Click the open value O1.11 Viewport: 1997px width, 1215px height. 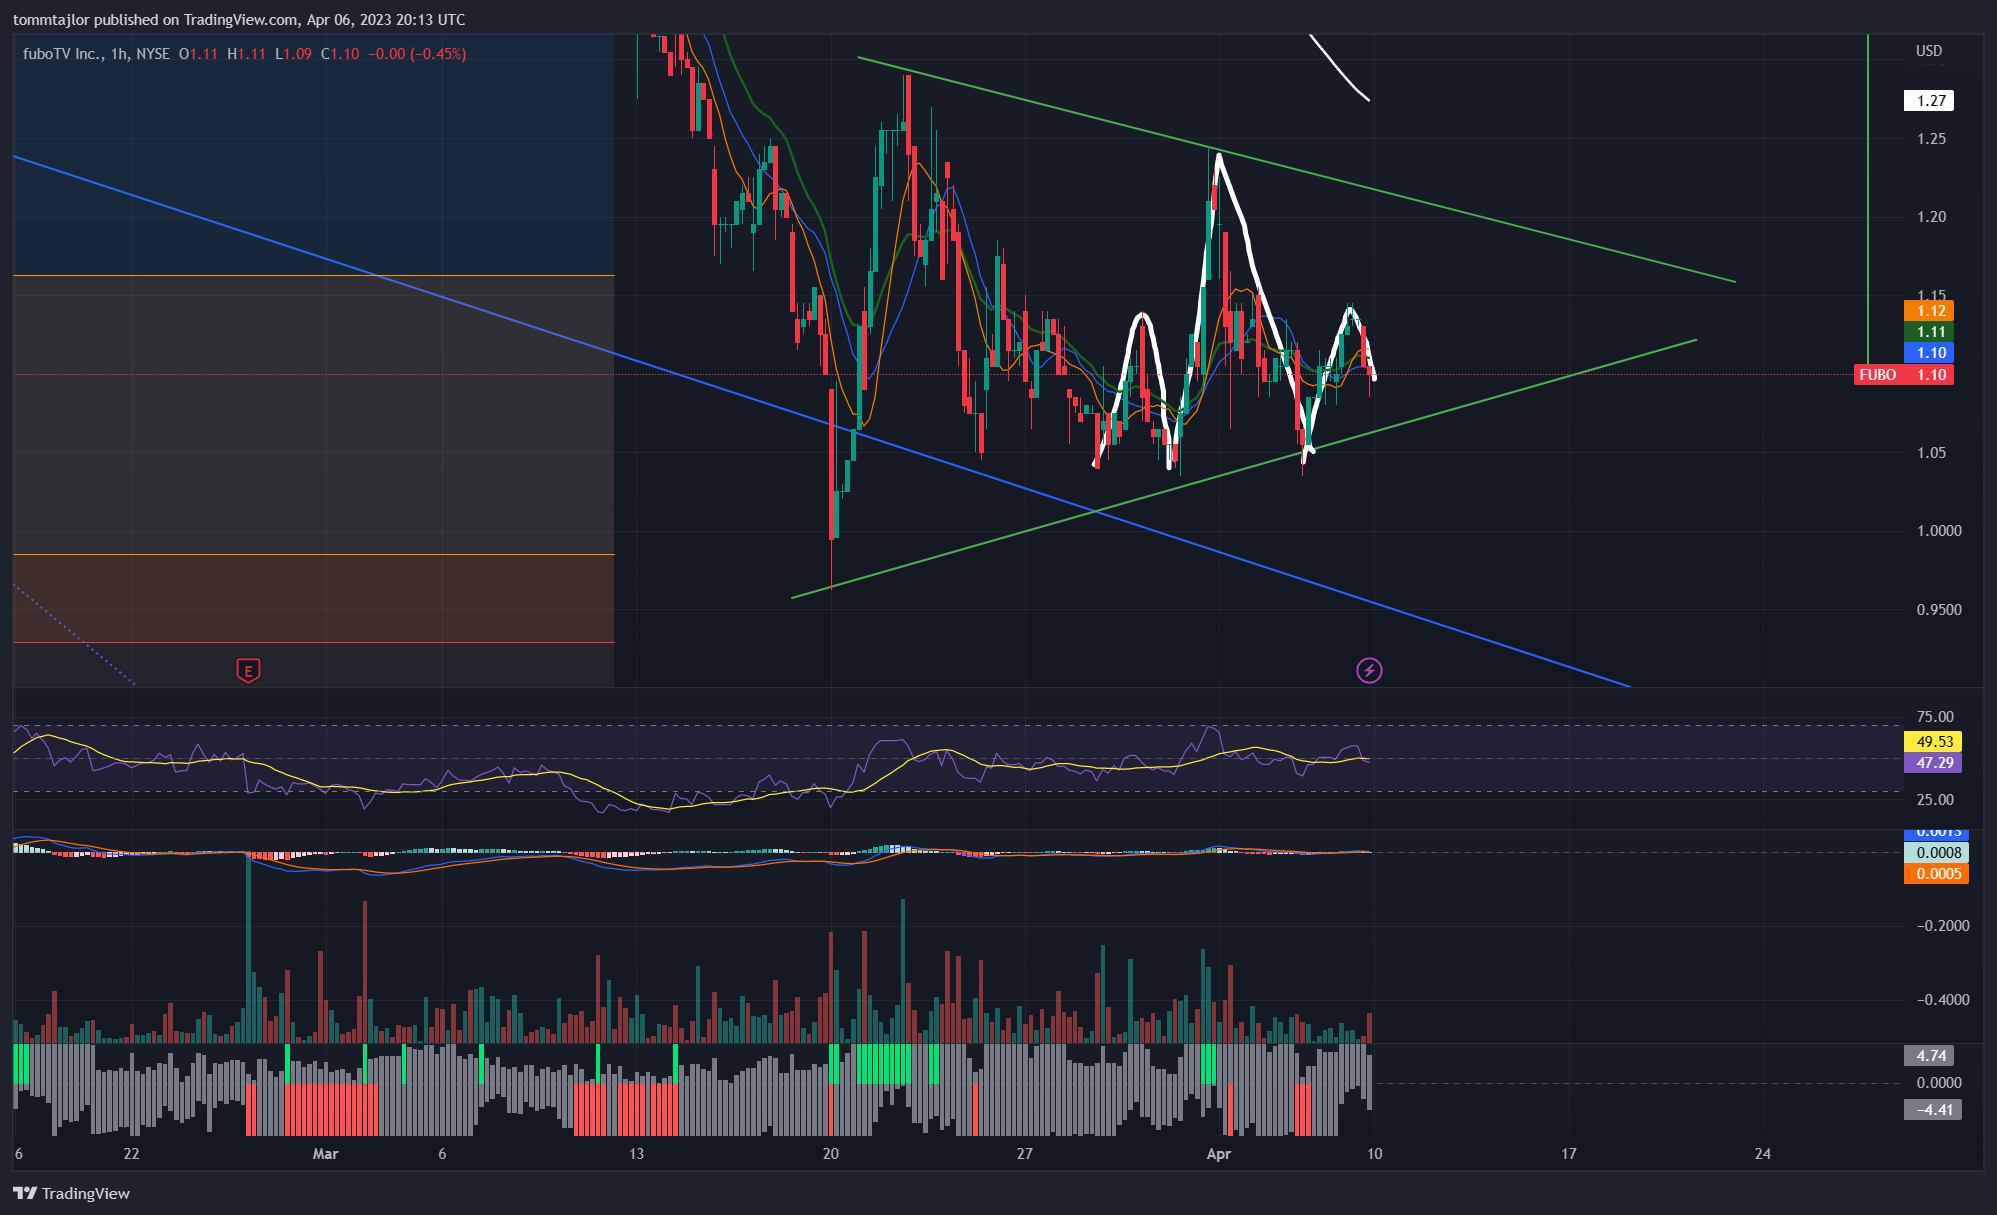click(198, 54)
